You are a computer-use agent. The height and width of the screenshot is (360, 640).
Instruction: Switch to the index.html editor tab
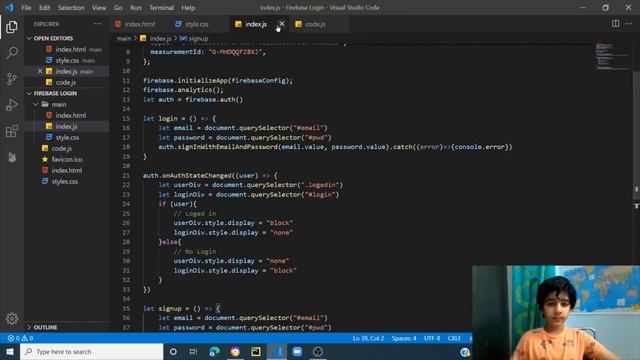(140, 24)
